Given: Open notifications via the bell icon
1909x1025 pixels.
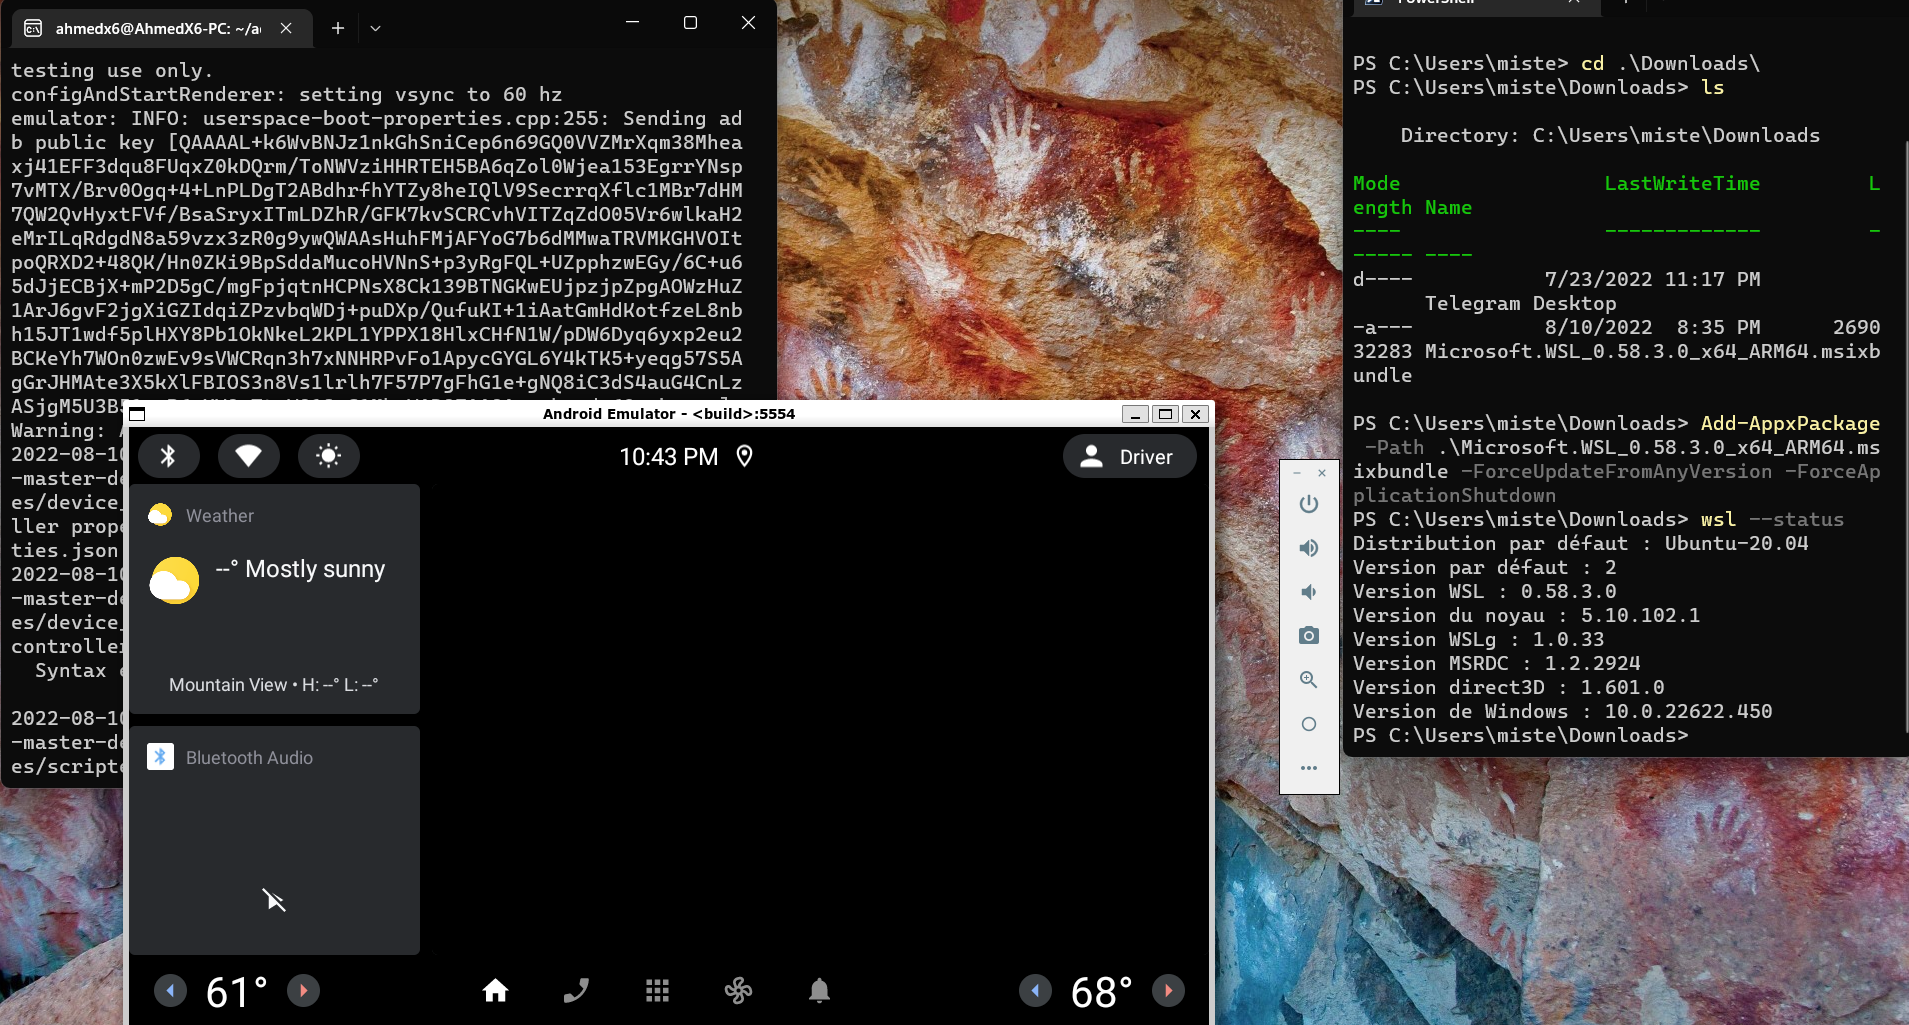Looking at the screenshot, I should (x=819, y=991).
